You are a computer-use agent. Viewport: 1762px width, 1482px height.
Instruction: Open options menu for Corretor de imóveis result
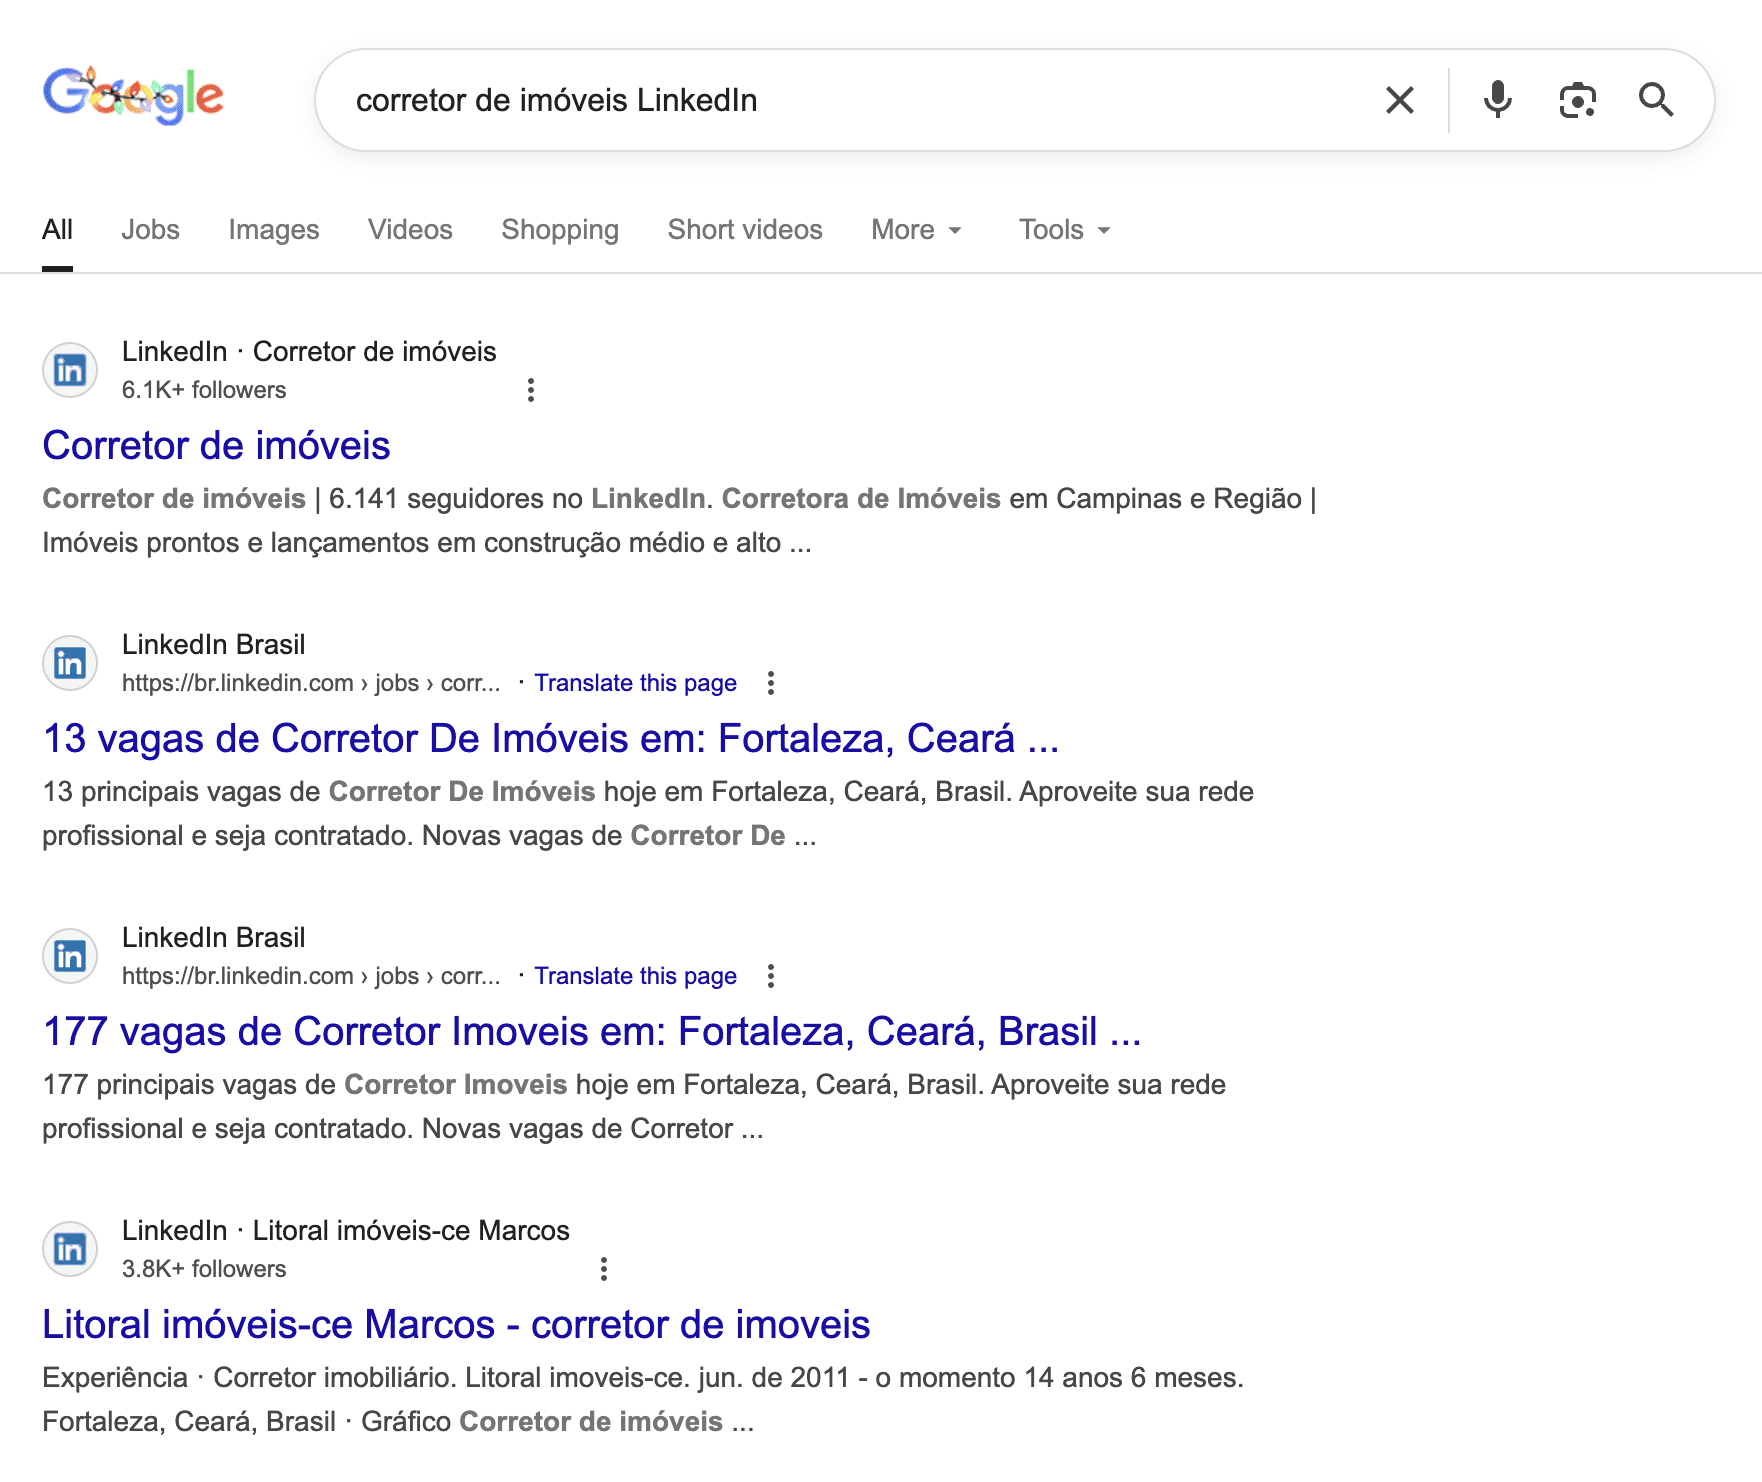tap(531, 390)
